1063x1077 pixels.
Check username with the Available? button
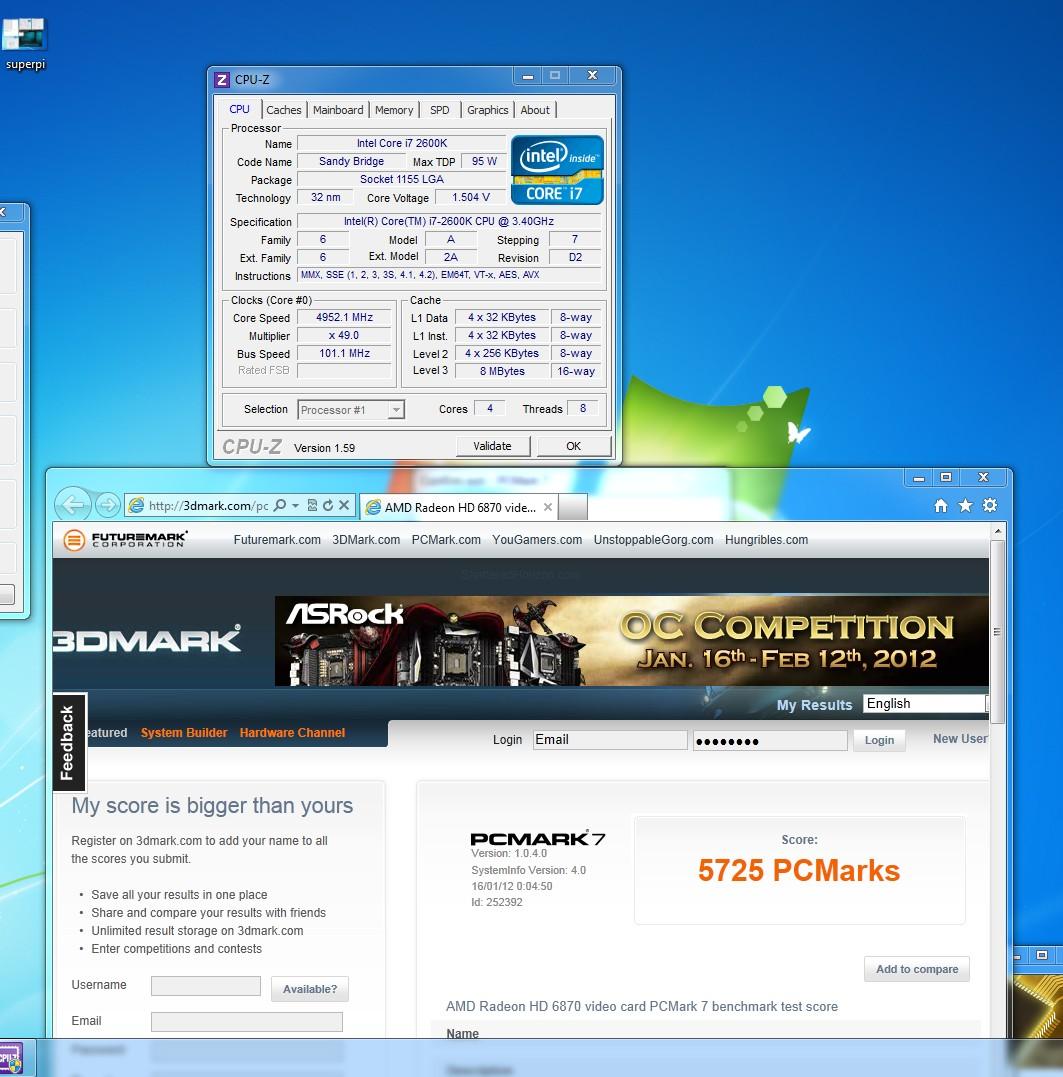point(310,989)
